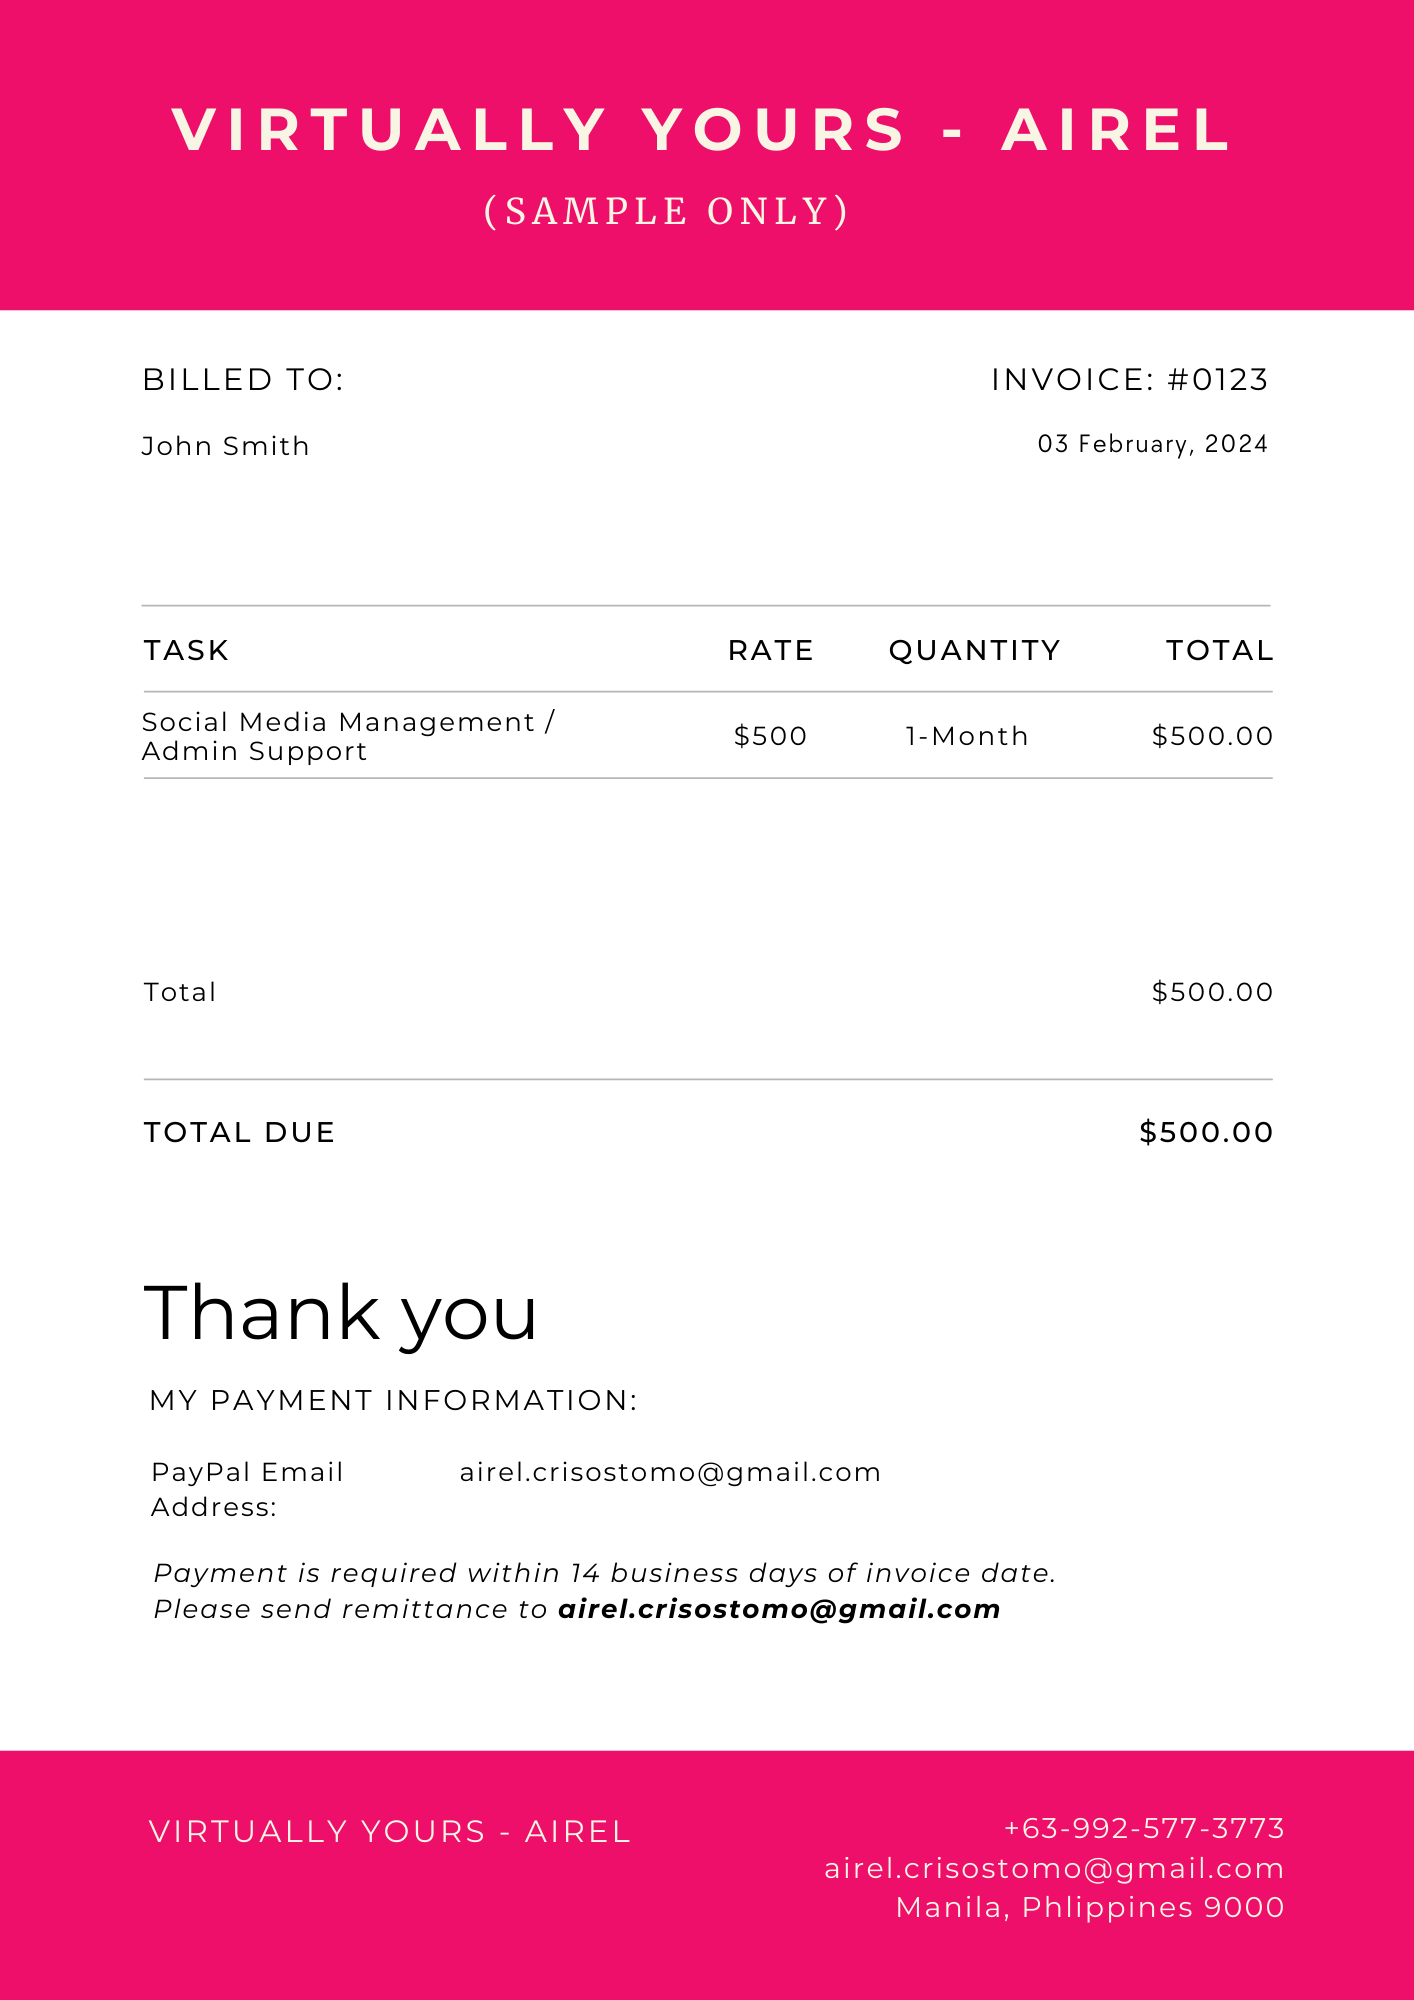Click the TASK column header
This screenshot has width=1414, height=2000.
coord(187,651)
